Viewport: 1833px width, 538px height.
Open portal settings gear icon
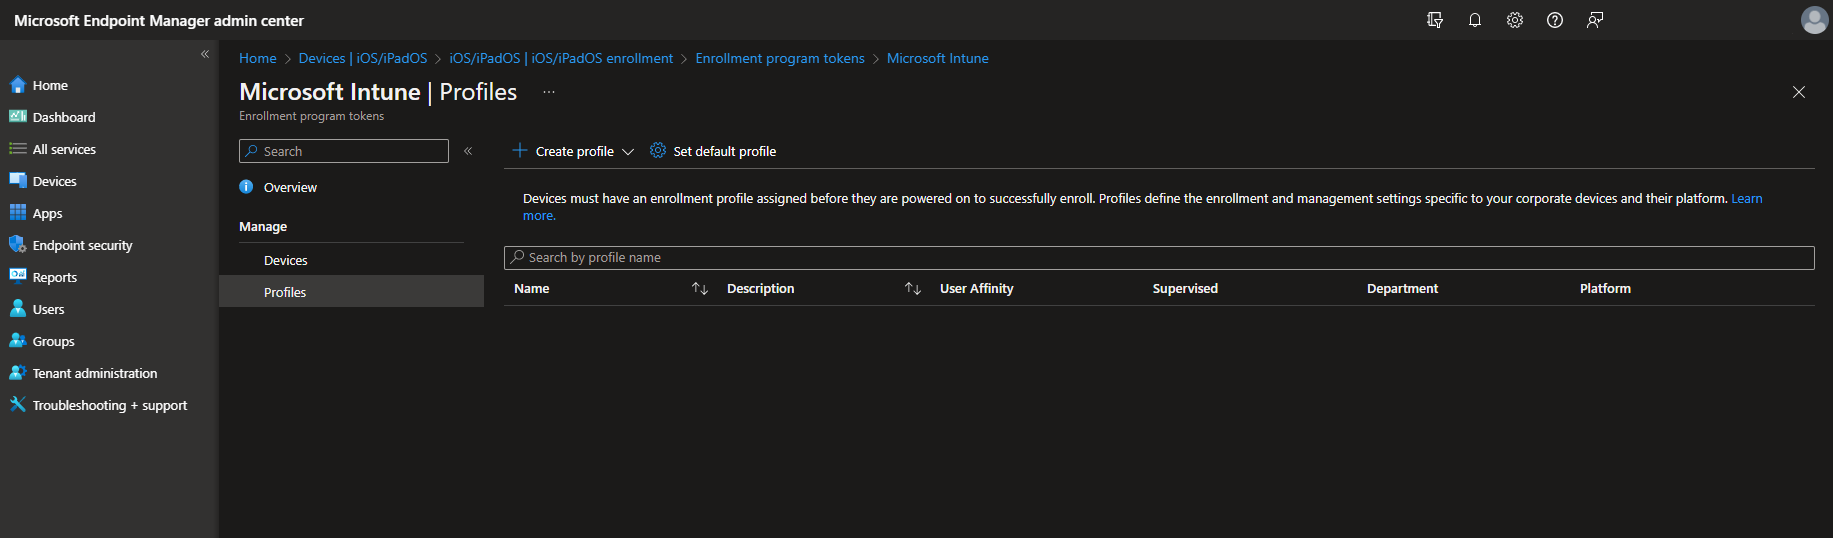tap(1514, 20)
